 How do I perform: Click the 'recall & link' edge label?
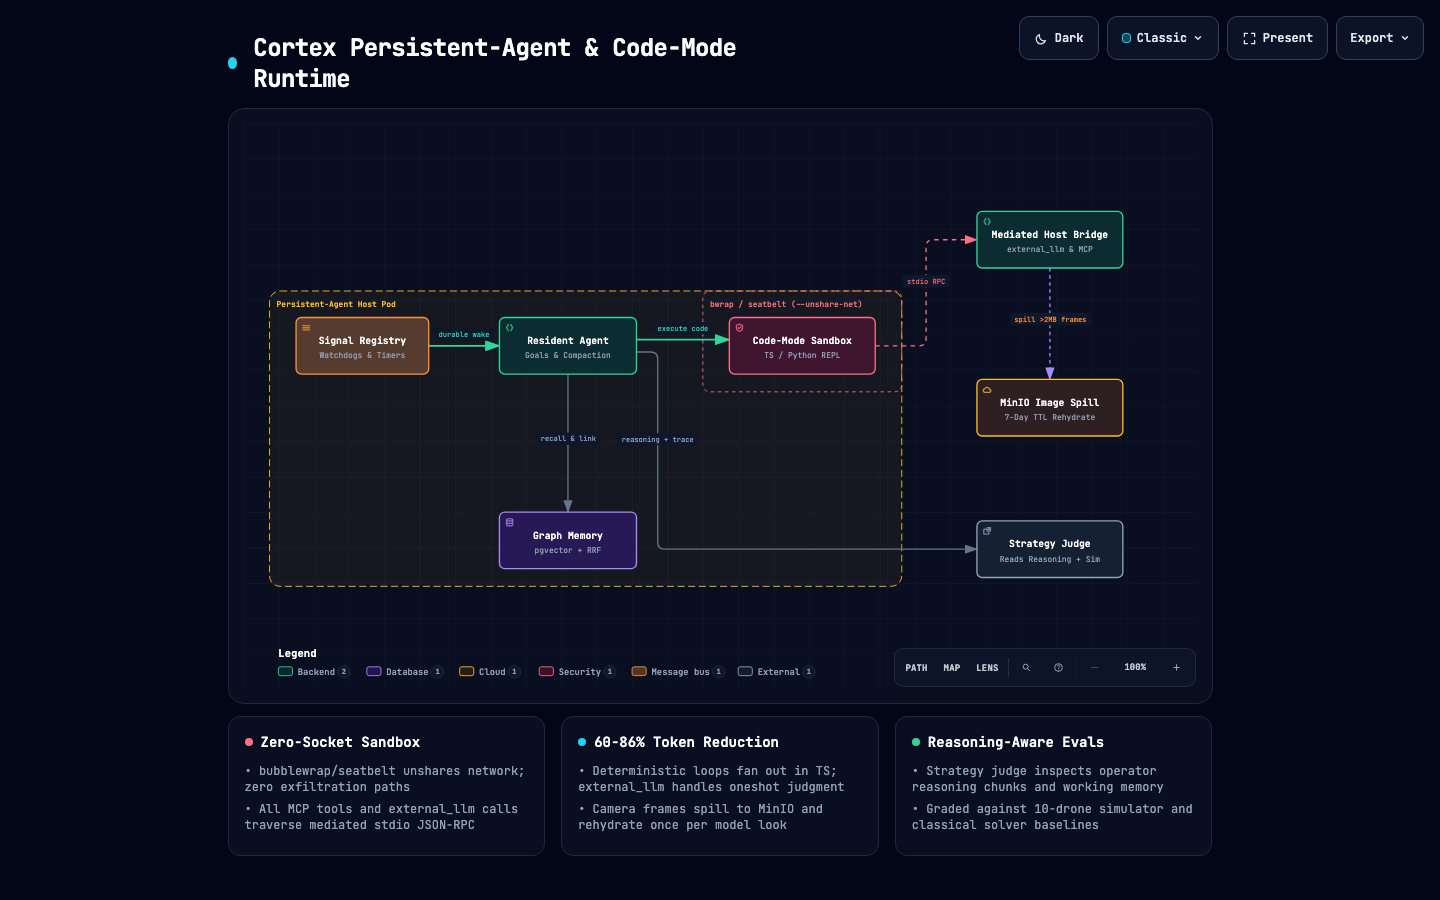[568, 439]
